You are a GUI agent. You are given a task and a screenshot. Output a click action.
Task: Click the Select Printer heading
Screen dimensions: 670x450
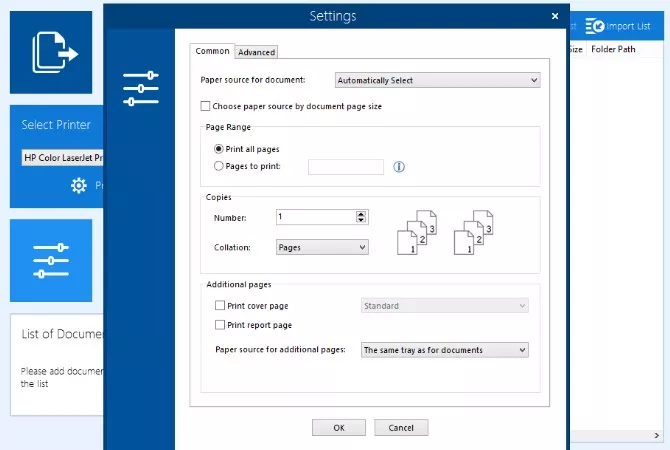coord(56,125)
